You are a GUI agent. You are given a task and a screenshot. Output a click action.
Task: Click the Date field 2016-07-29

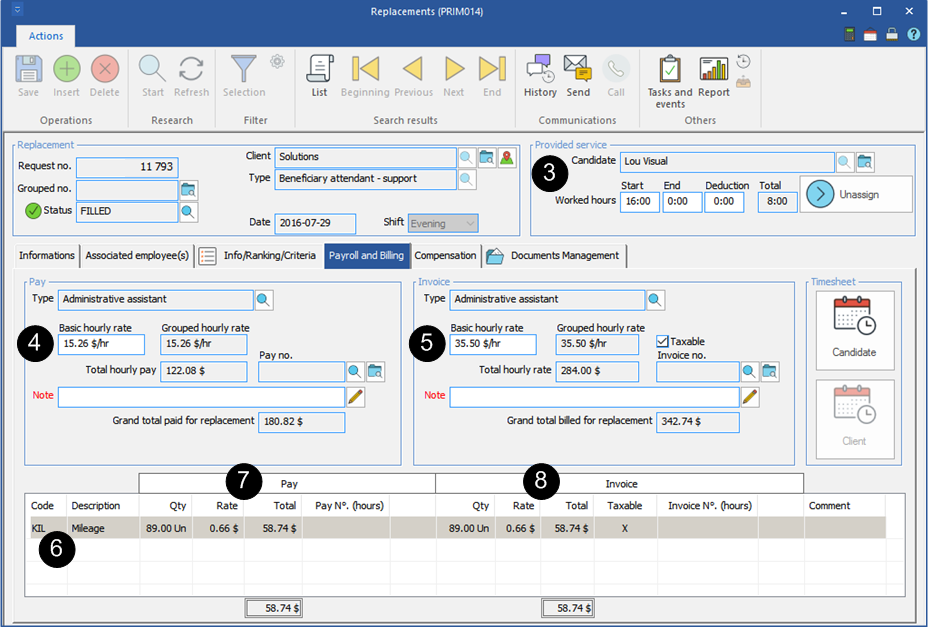(315, 223)
